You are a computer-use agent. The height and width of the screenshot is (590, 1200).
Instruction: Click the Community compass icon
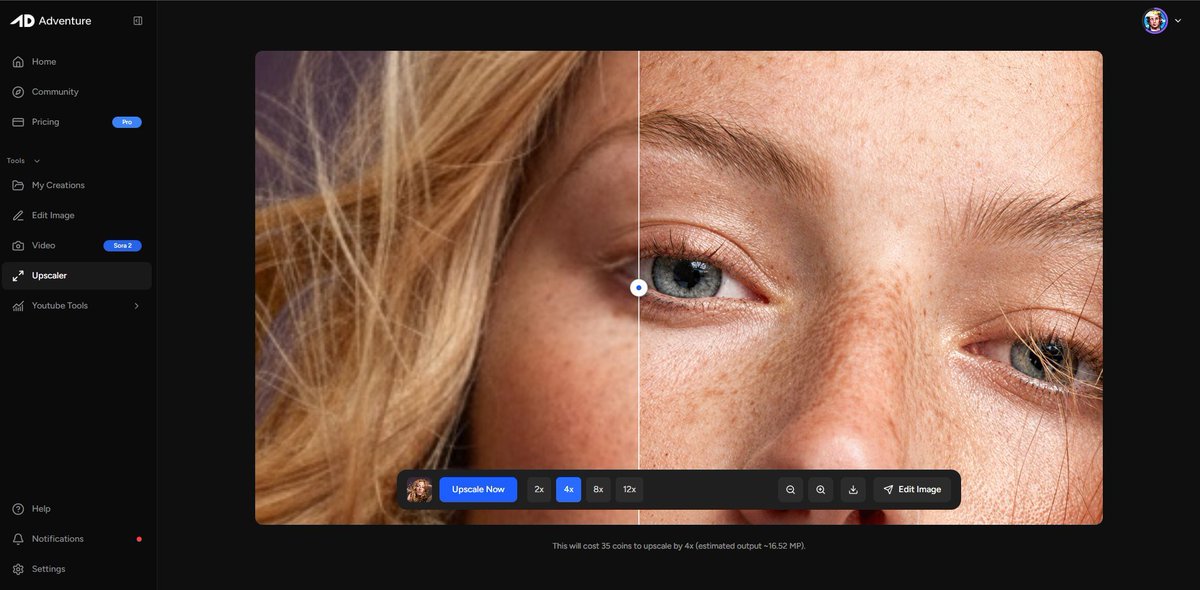[18, 92]
